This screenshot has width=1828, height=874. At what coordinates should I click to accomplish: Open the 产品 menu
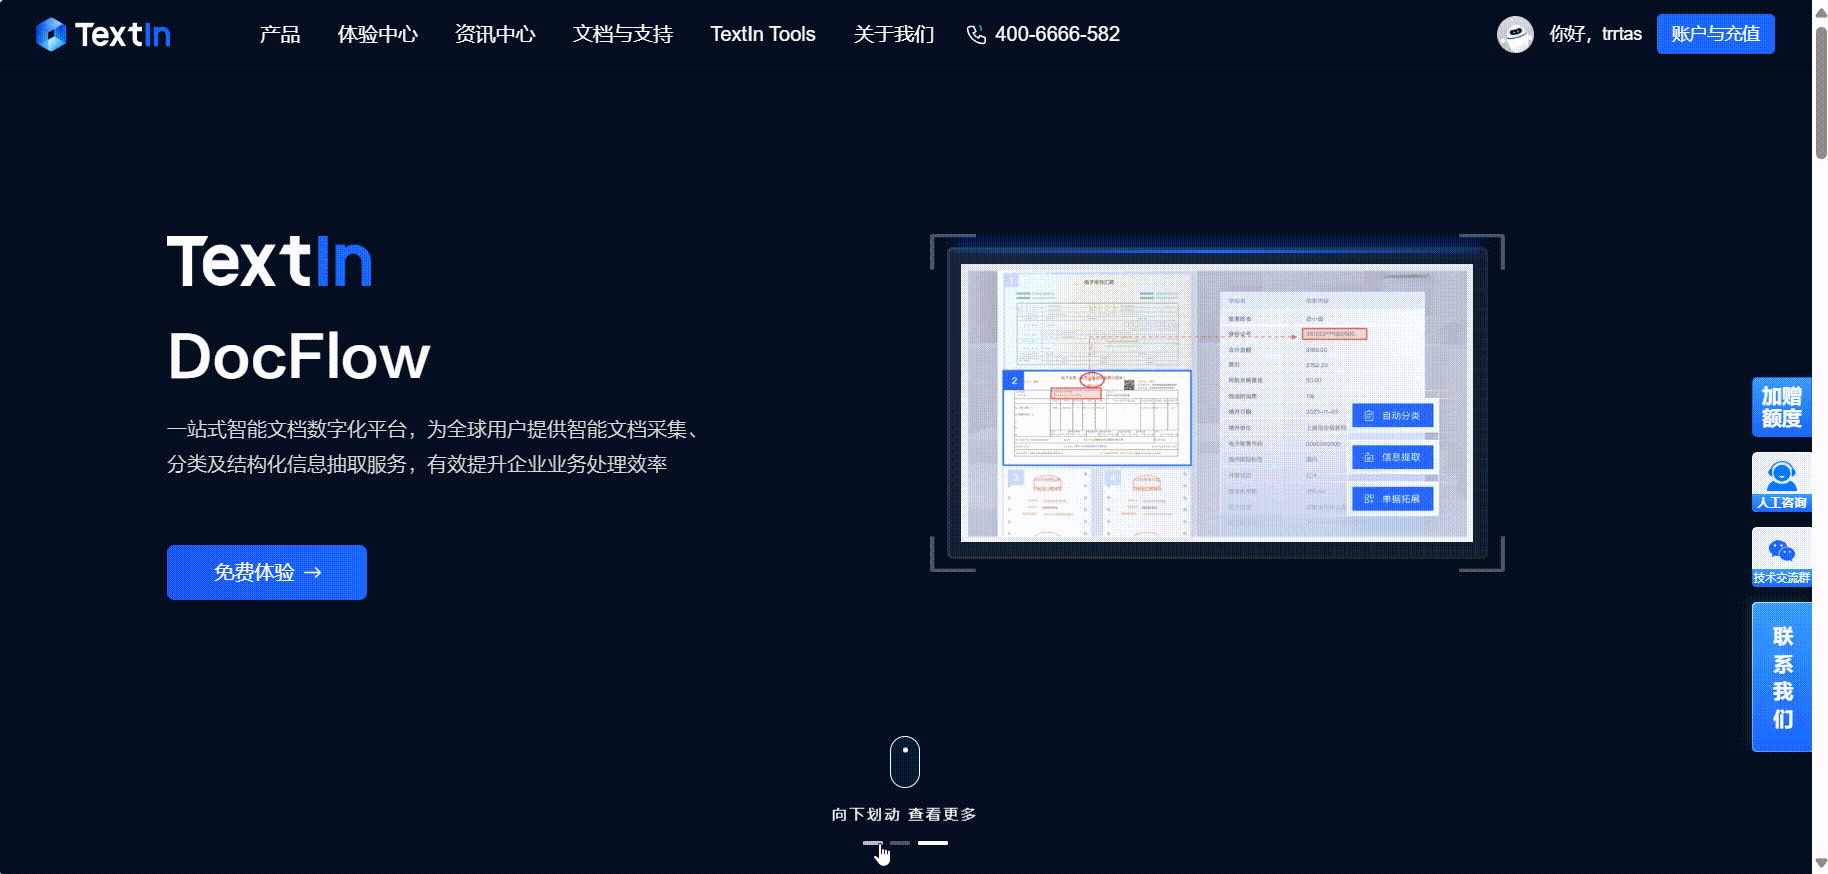coord(280,34)
